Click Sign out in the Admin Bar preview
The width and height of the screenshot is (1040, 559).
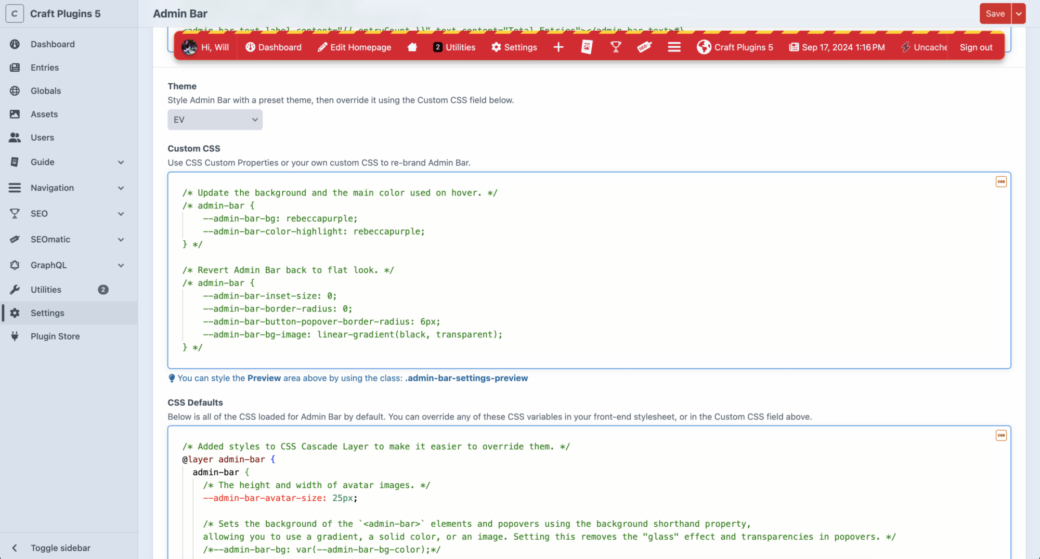click(x=976, y=47)
